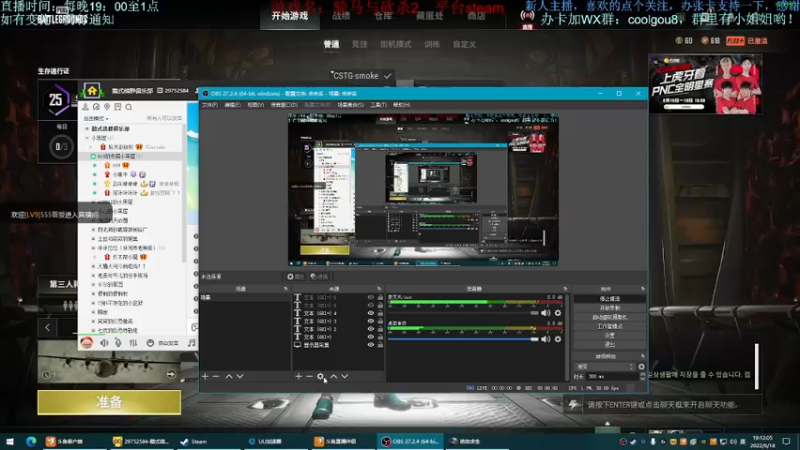The height and width of the screenshot is (450, 800).
Task: Toggle visibility of text source numbered 2
Action: [x=371, y=329]
